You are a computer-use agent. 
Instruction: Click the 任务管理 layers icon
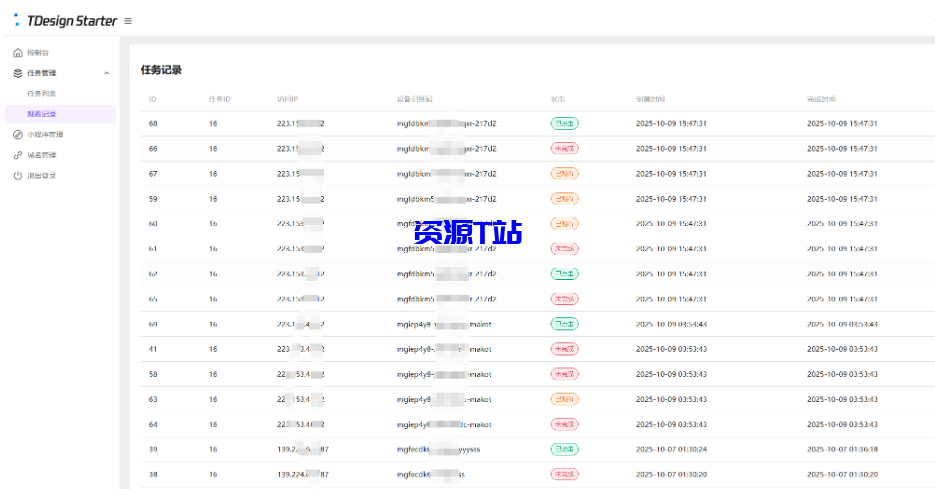(18, 73)
